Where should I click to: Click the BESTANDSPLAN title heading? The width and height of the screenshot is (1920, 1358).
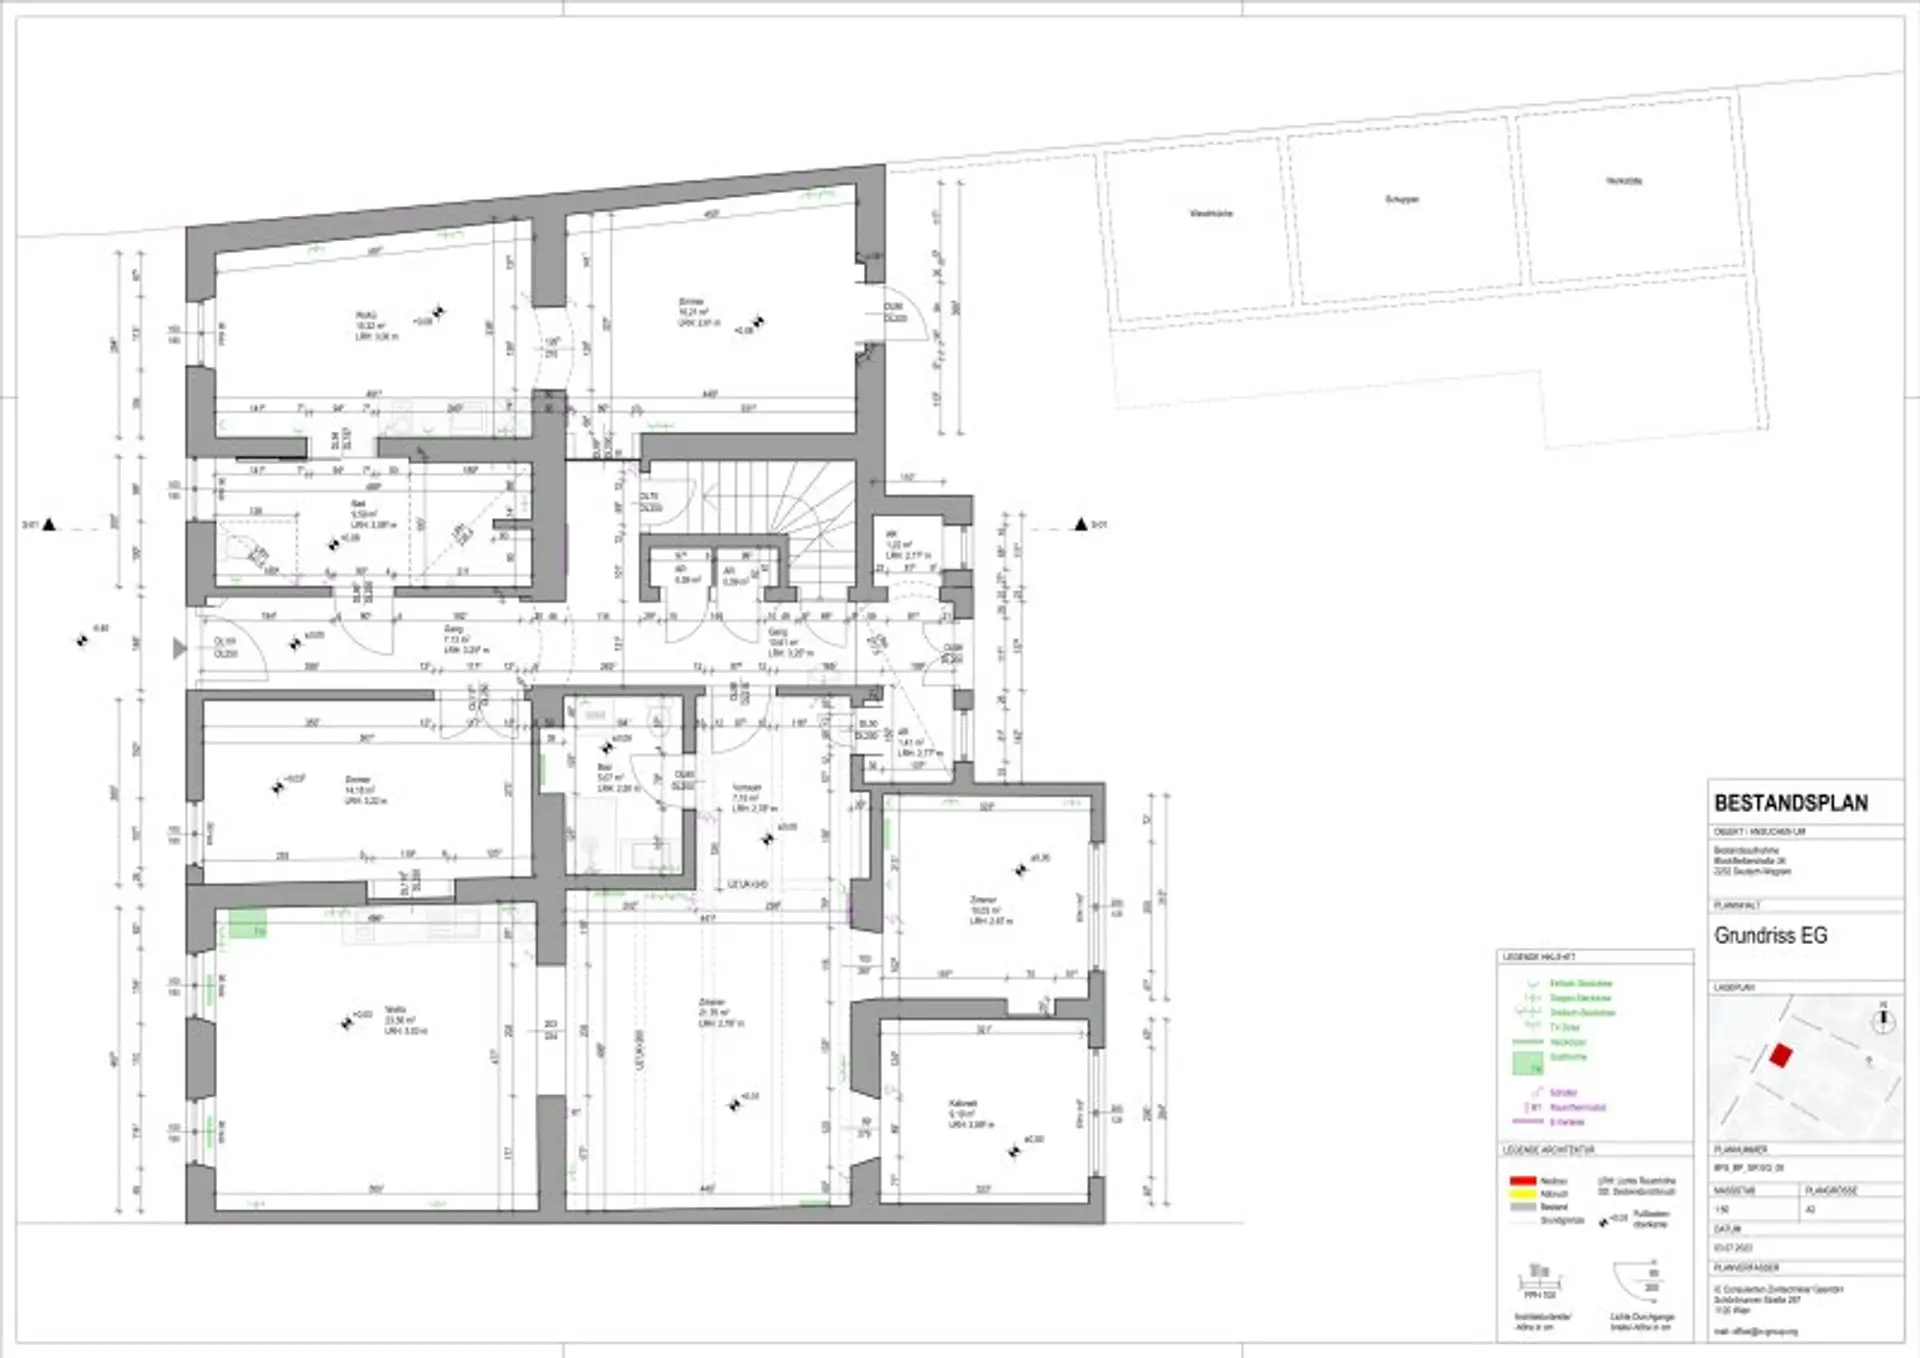pyautogui.click(x=1791, y=803)
